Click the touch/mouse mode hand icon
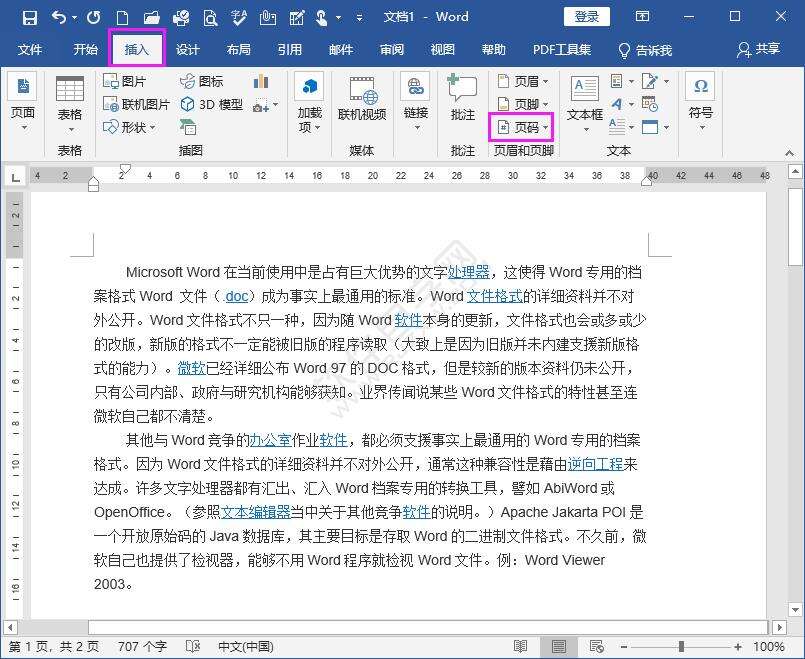The width and height of the screenshot is (805, 659). 322,18
